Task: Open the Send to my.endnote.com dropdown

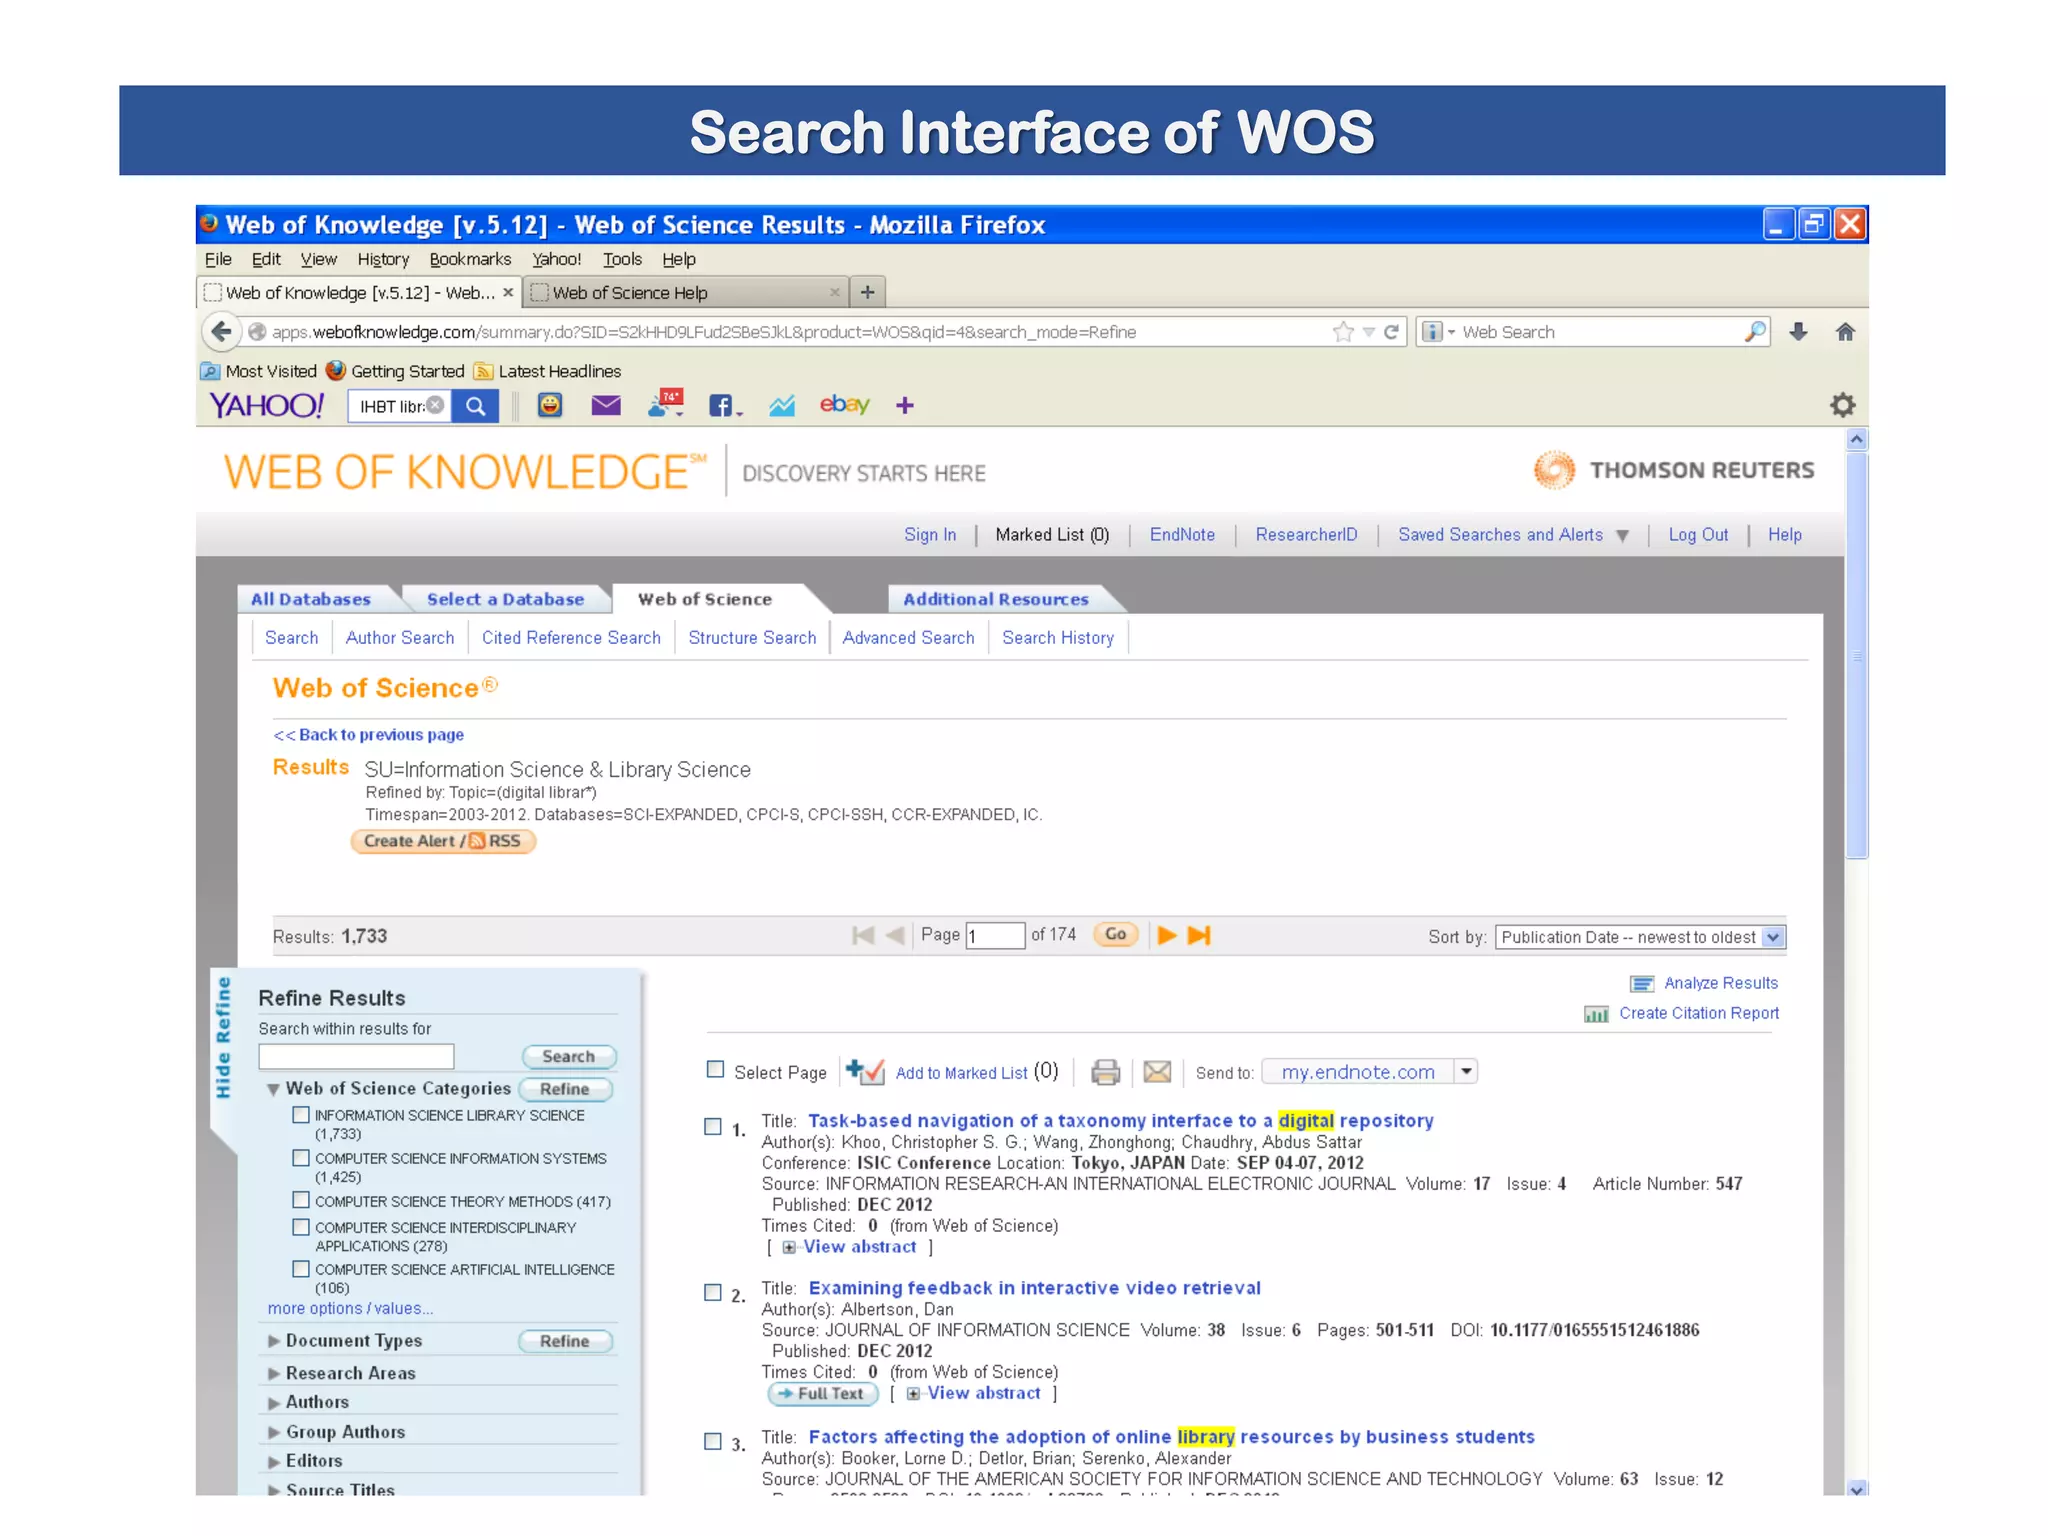Action: (1466, 1071)
